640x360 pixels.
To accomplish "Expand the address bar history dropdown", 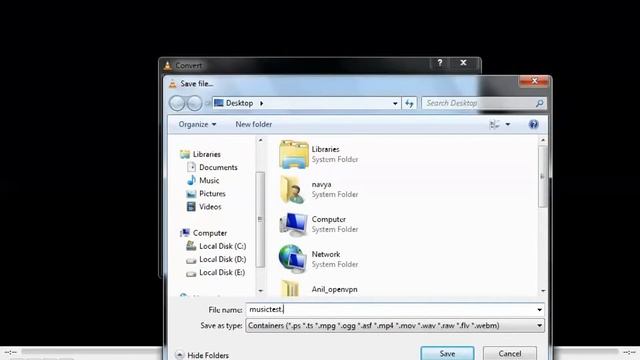I will 395,103.
